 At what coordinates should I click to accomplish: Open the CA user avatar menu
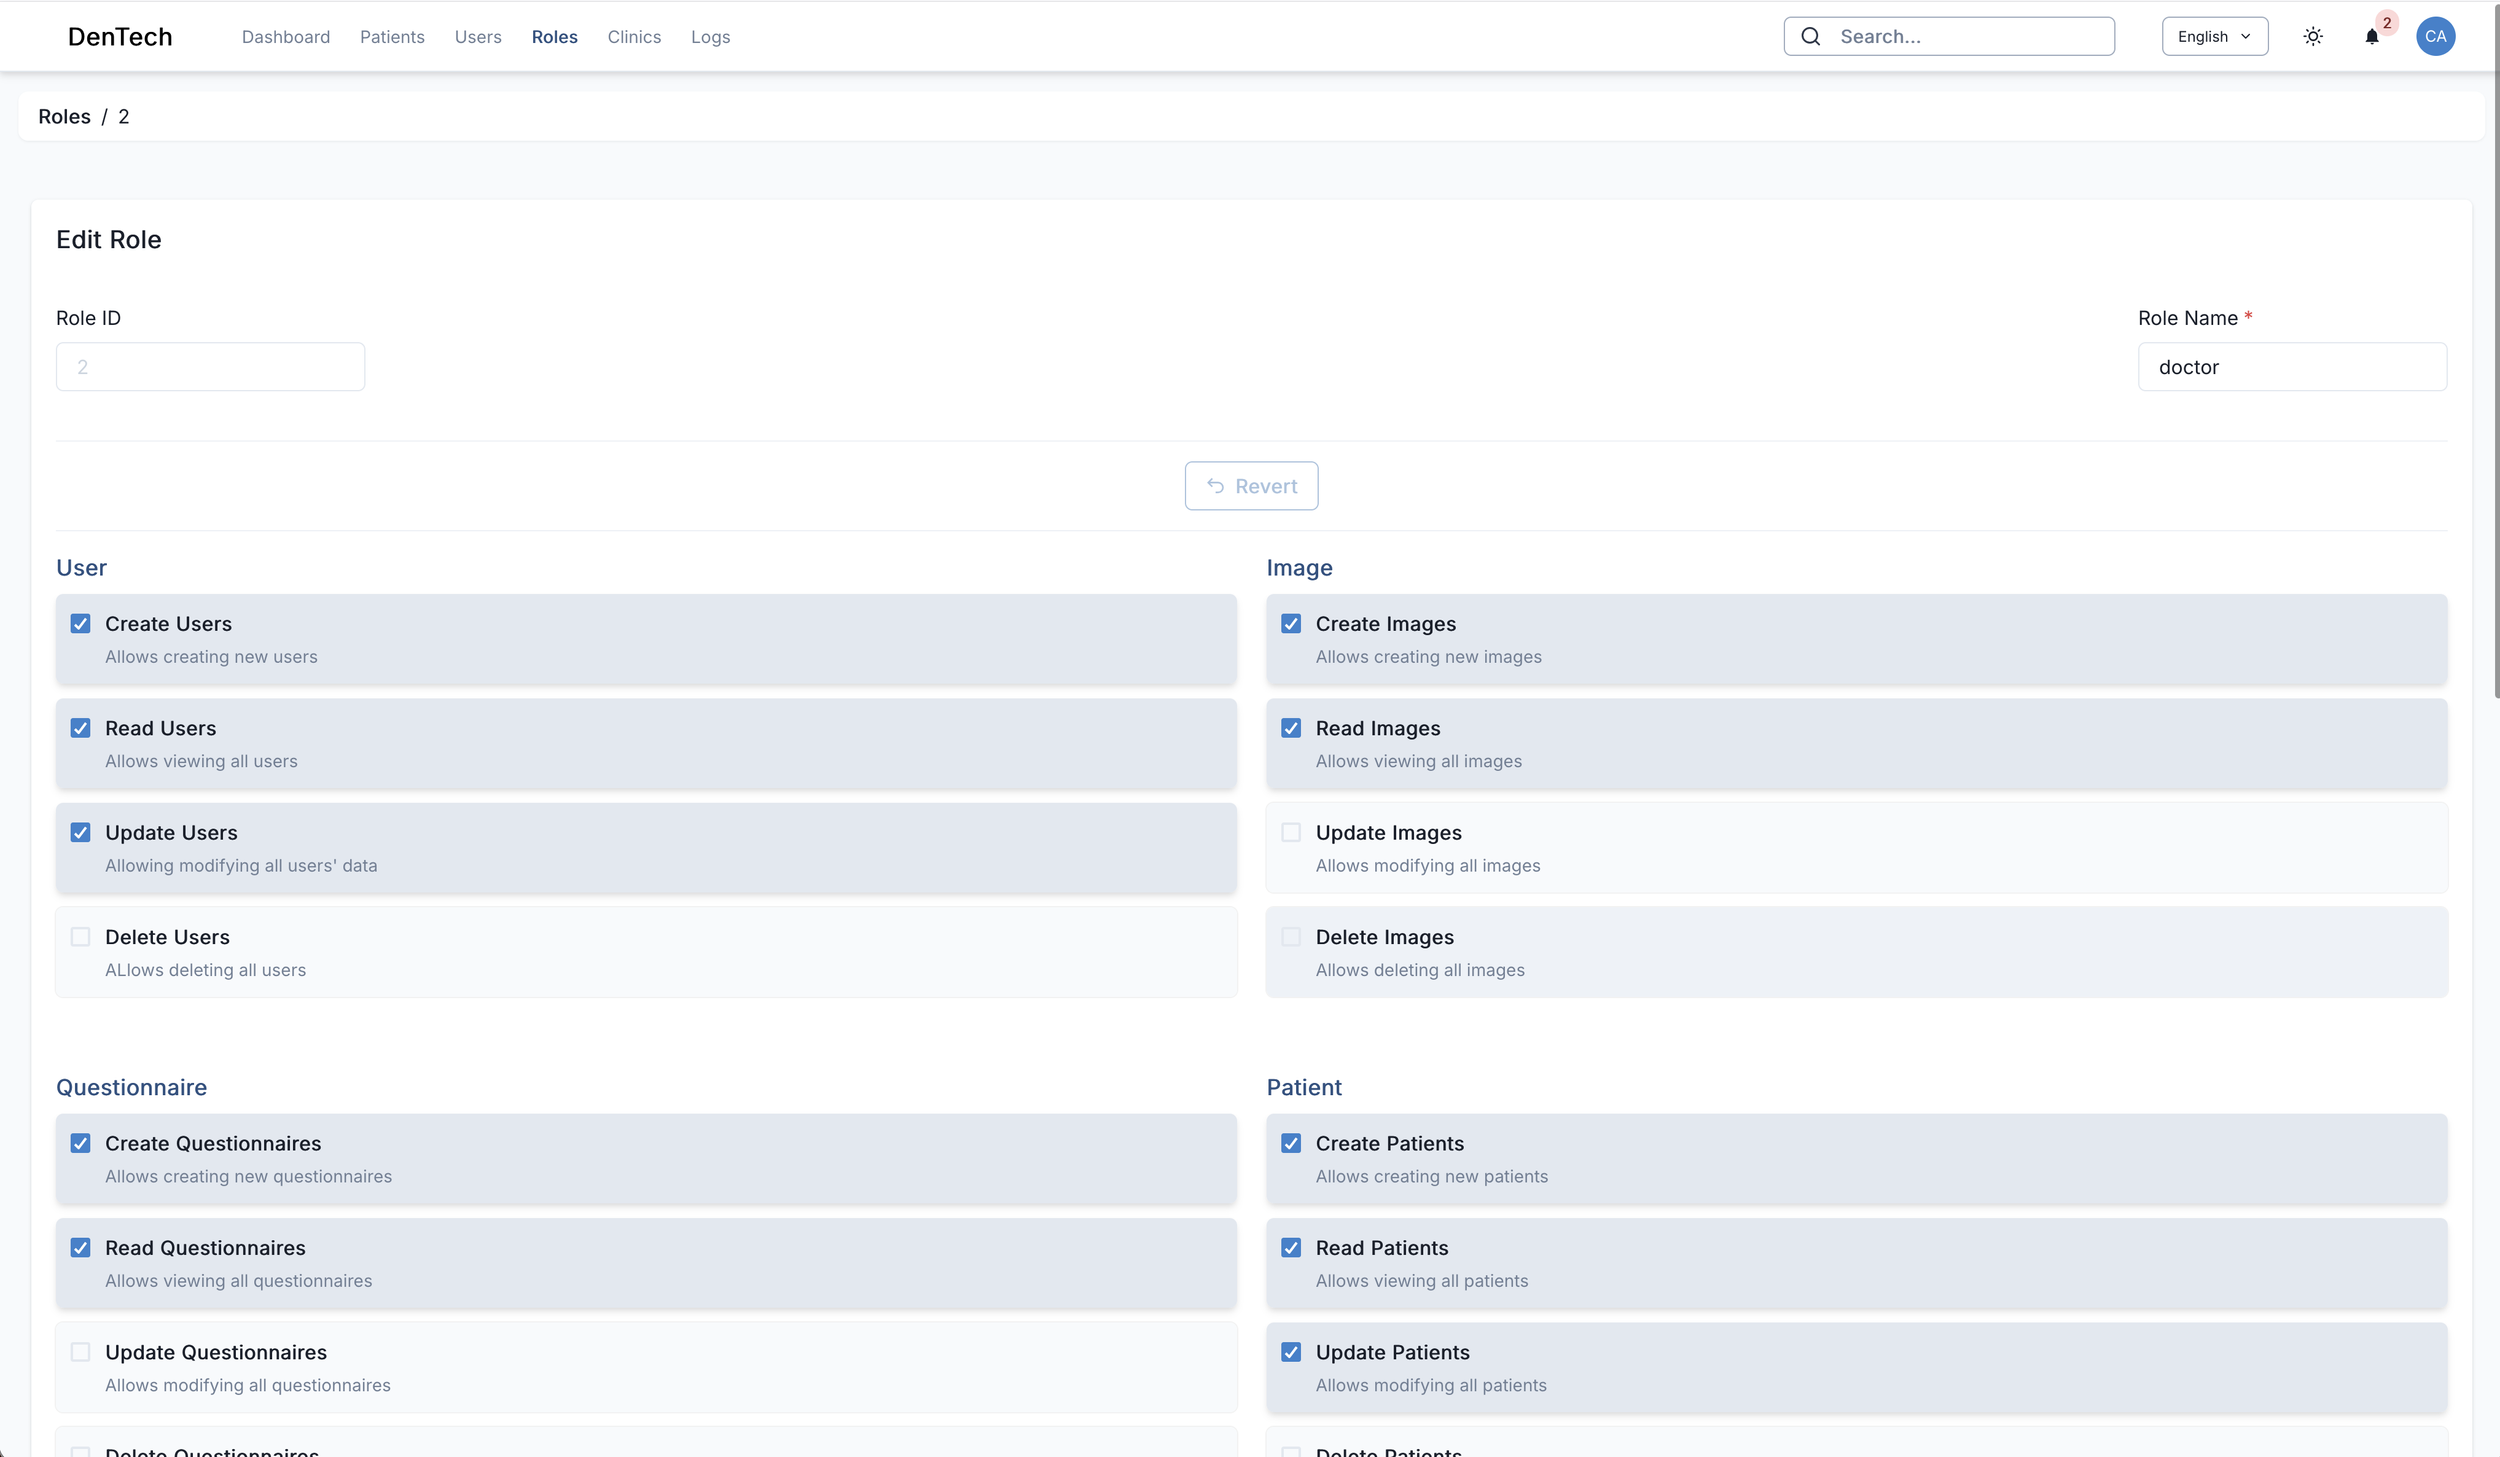2436,37
